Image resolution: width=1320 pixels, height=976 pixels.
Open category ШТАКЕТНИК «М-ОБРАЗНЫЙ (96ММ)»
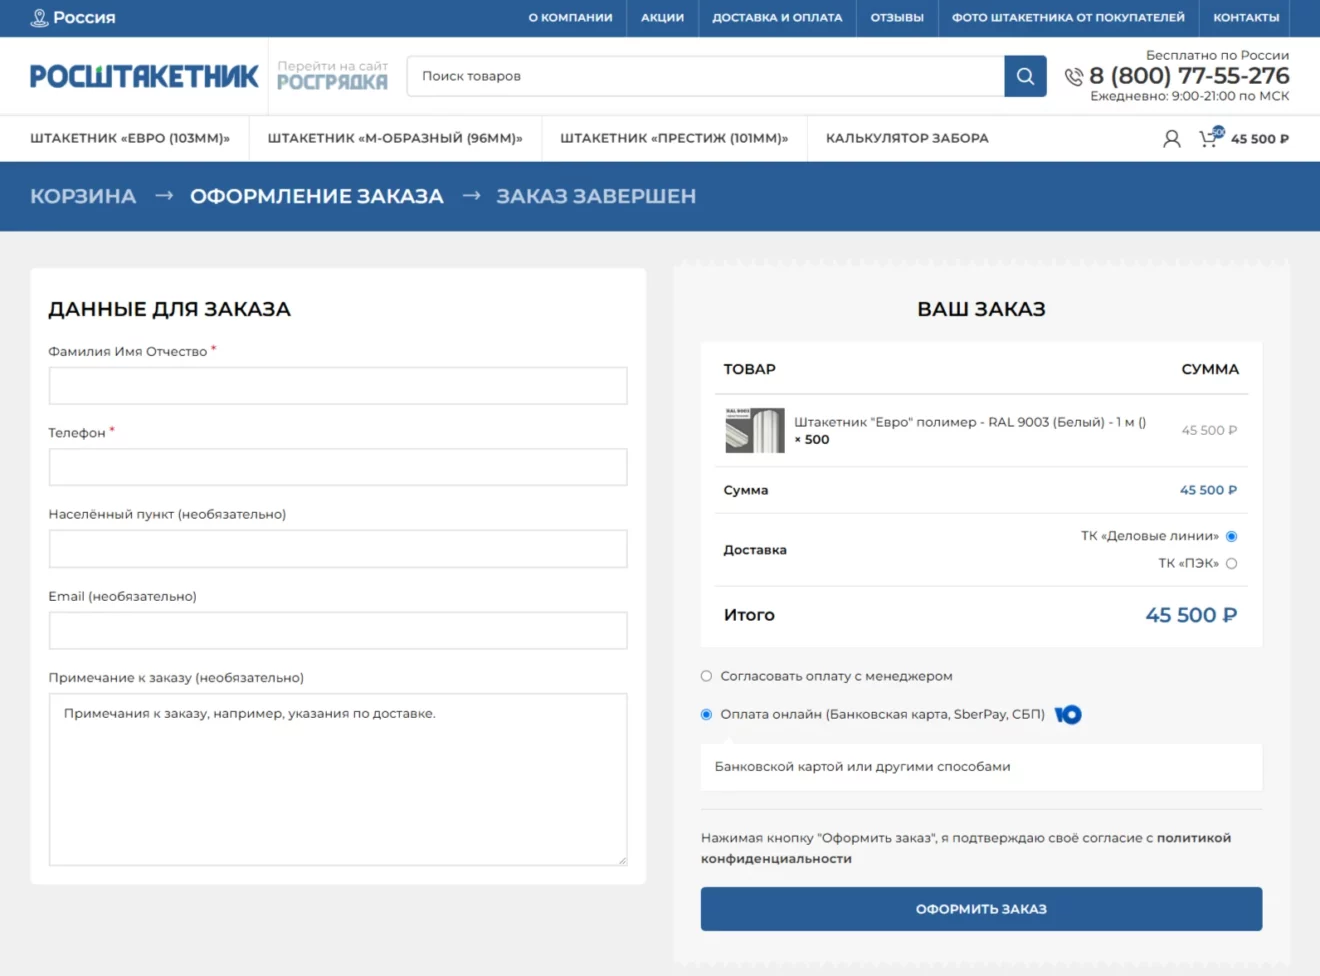click(x=395, y=138)
